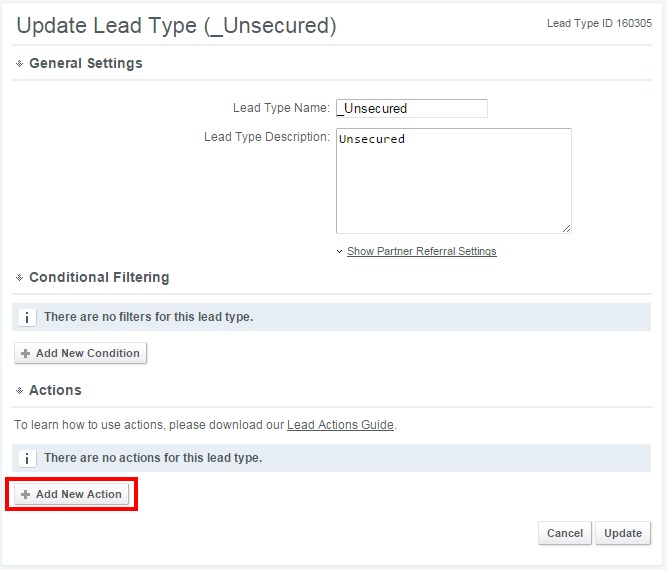
Task: Collapse the Actions section icon
Action: point(19,391)
